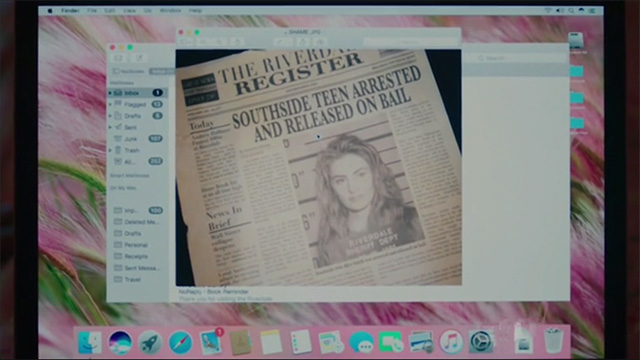Open the yellow Notes app in Dock
Image resolution: width=640 pixels, height=360 pixels.
pyautogui.click(x=271, y=342)
